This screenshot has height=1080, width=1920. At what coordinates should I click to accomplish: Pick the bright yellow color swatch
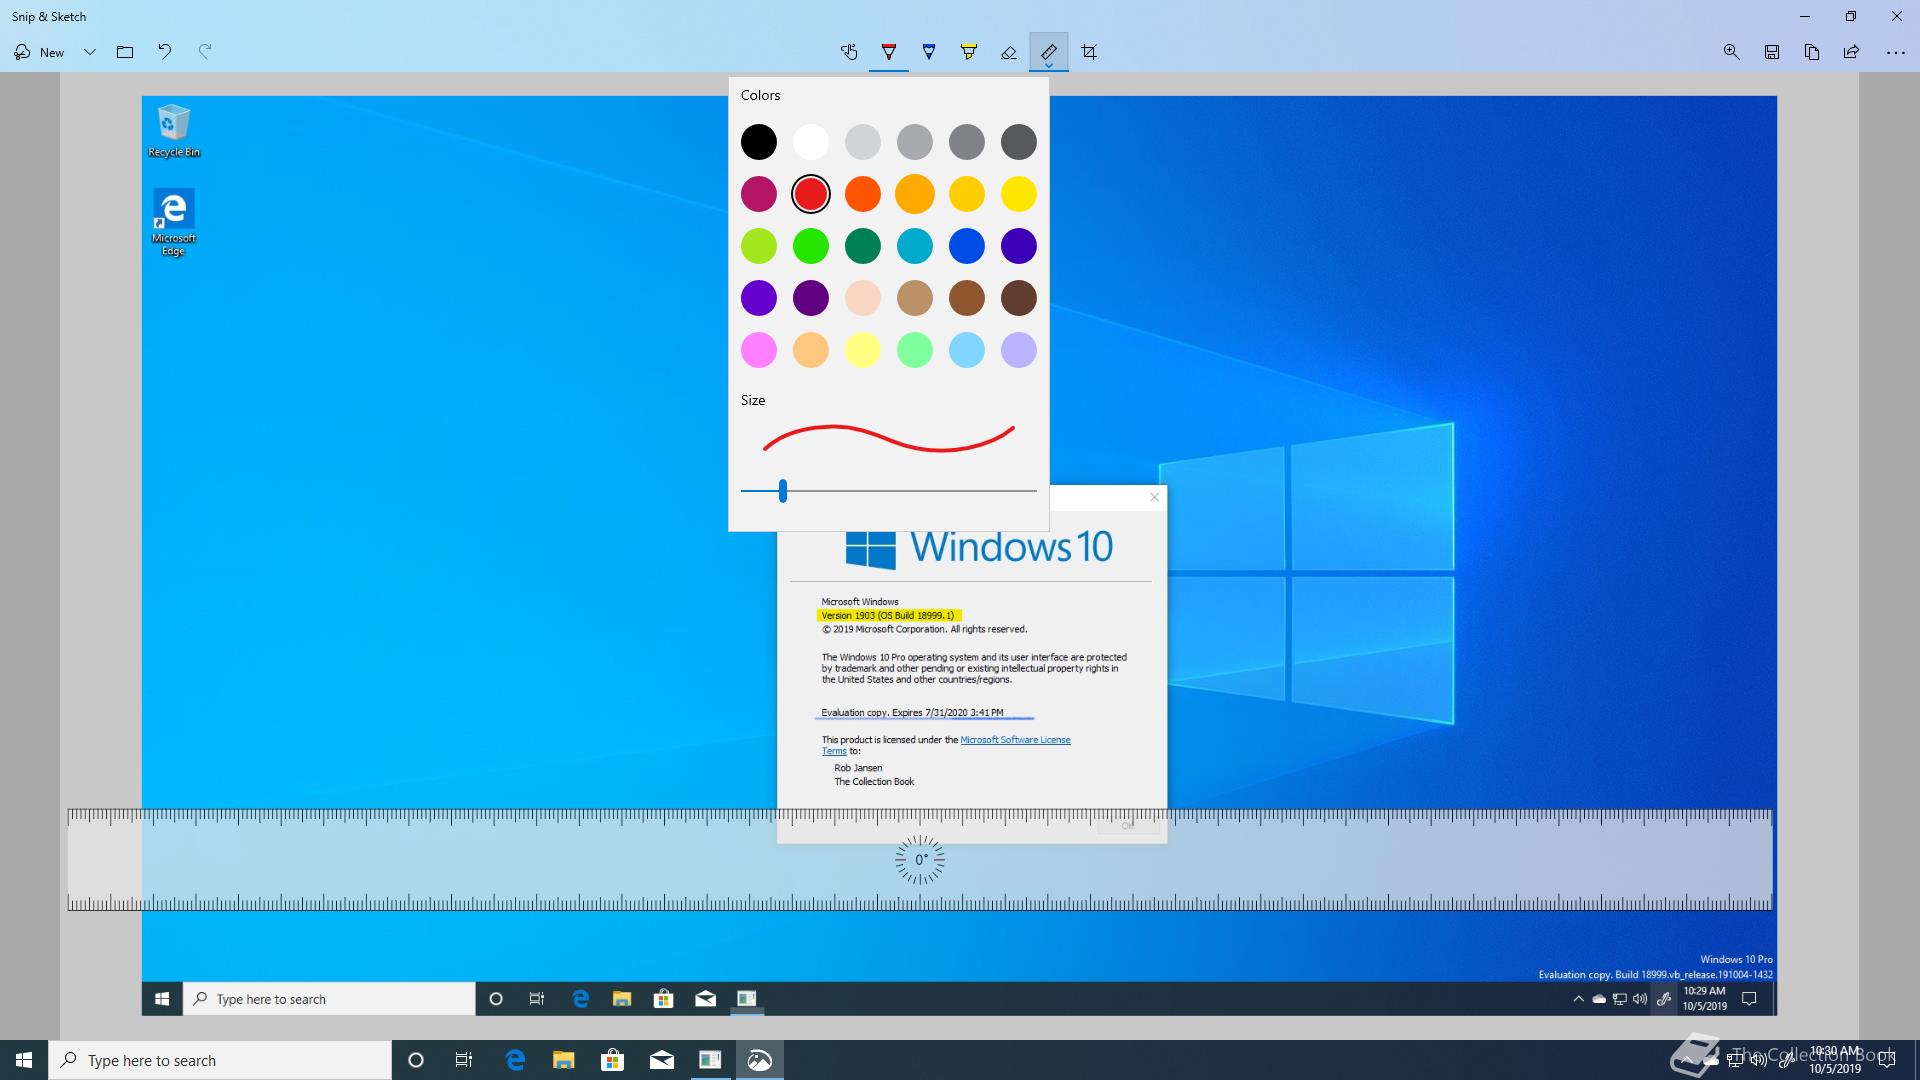pos(1019,194)
